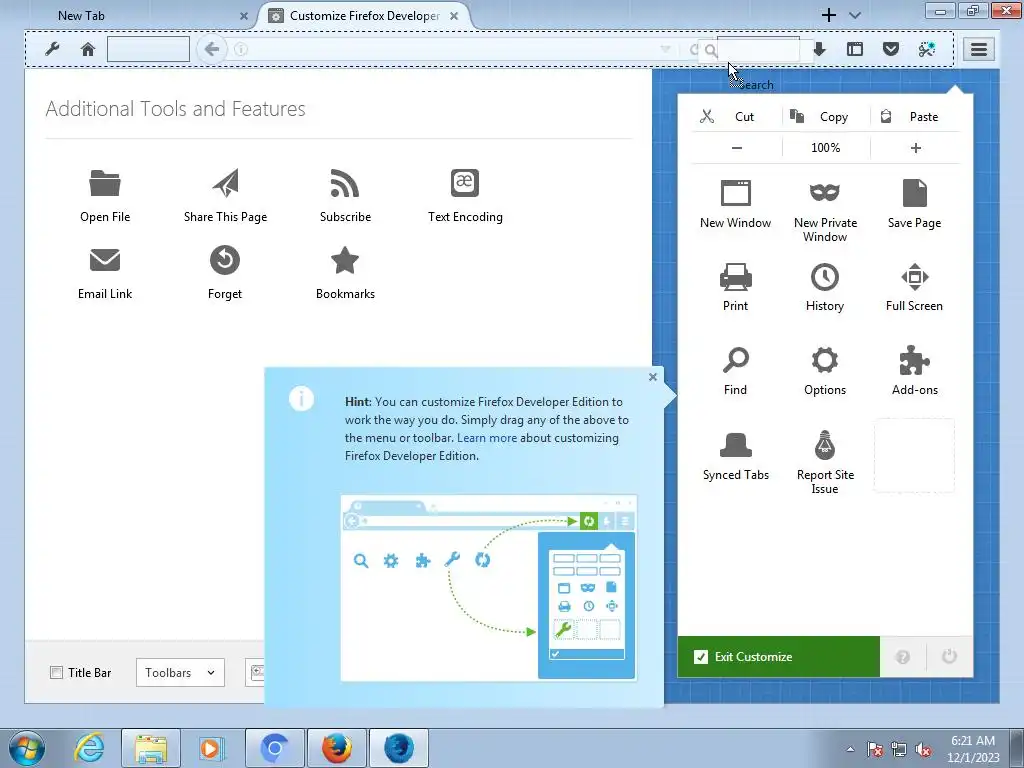Select the Customize Firefox Developer tab
The image size is (1024, 768).
[x=364, y=16]
